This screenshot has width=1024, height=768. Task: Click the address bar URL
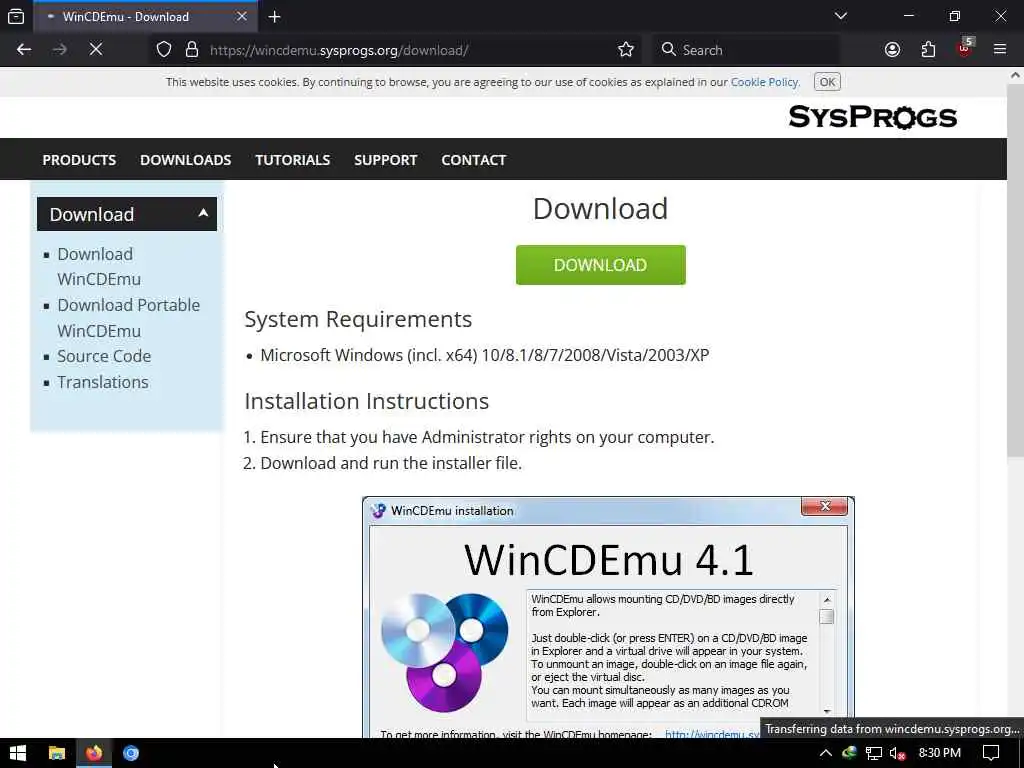pyautogui.click(x=339, y=50)
